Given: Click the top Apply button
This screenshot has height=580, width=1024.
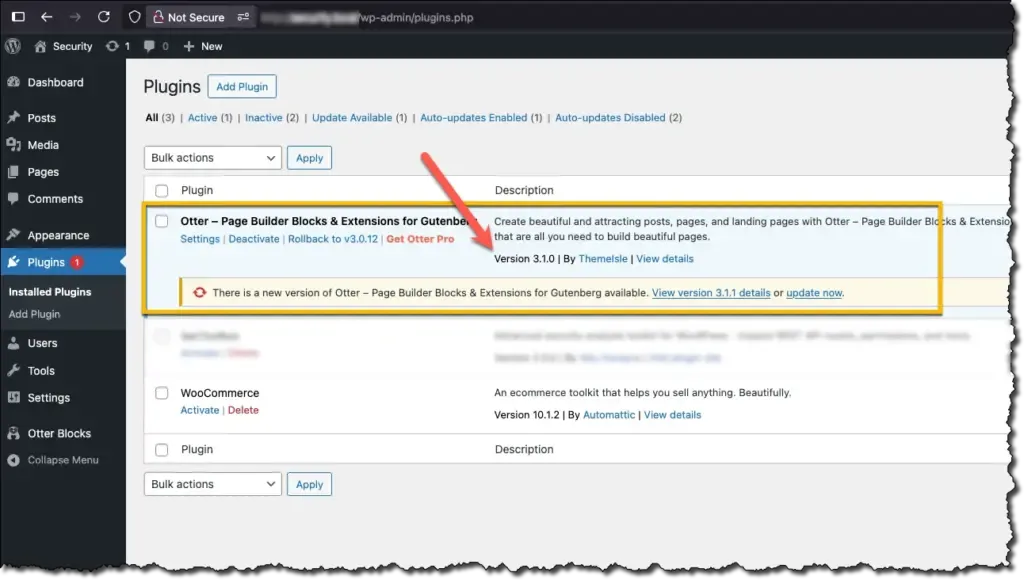Looking at the screenshot, I should pos(310,157).
